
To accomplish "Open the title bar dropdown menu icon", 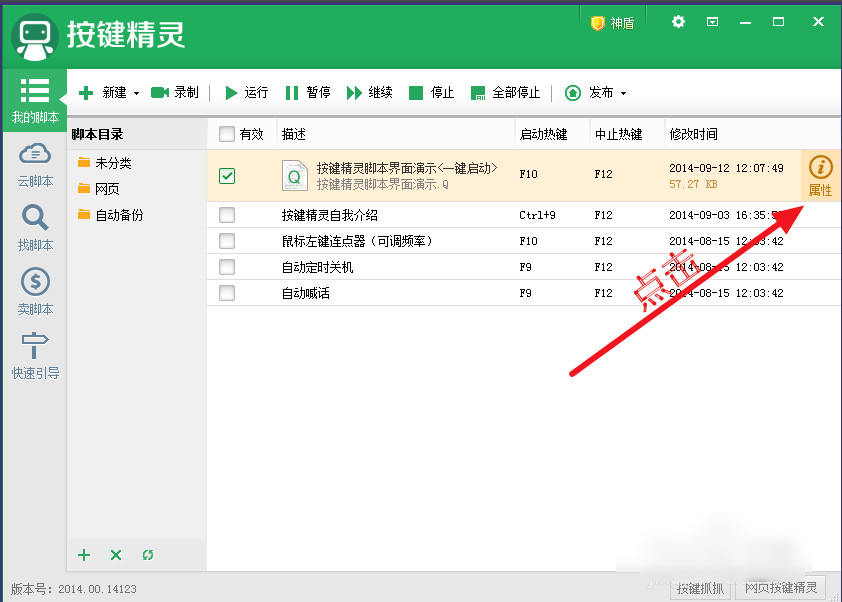I will point(713,21).
